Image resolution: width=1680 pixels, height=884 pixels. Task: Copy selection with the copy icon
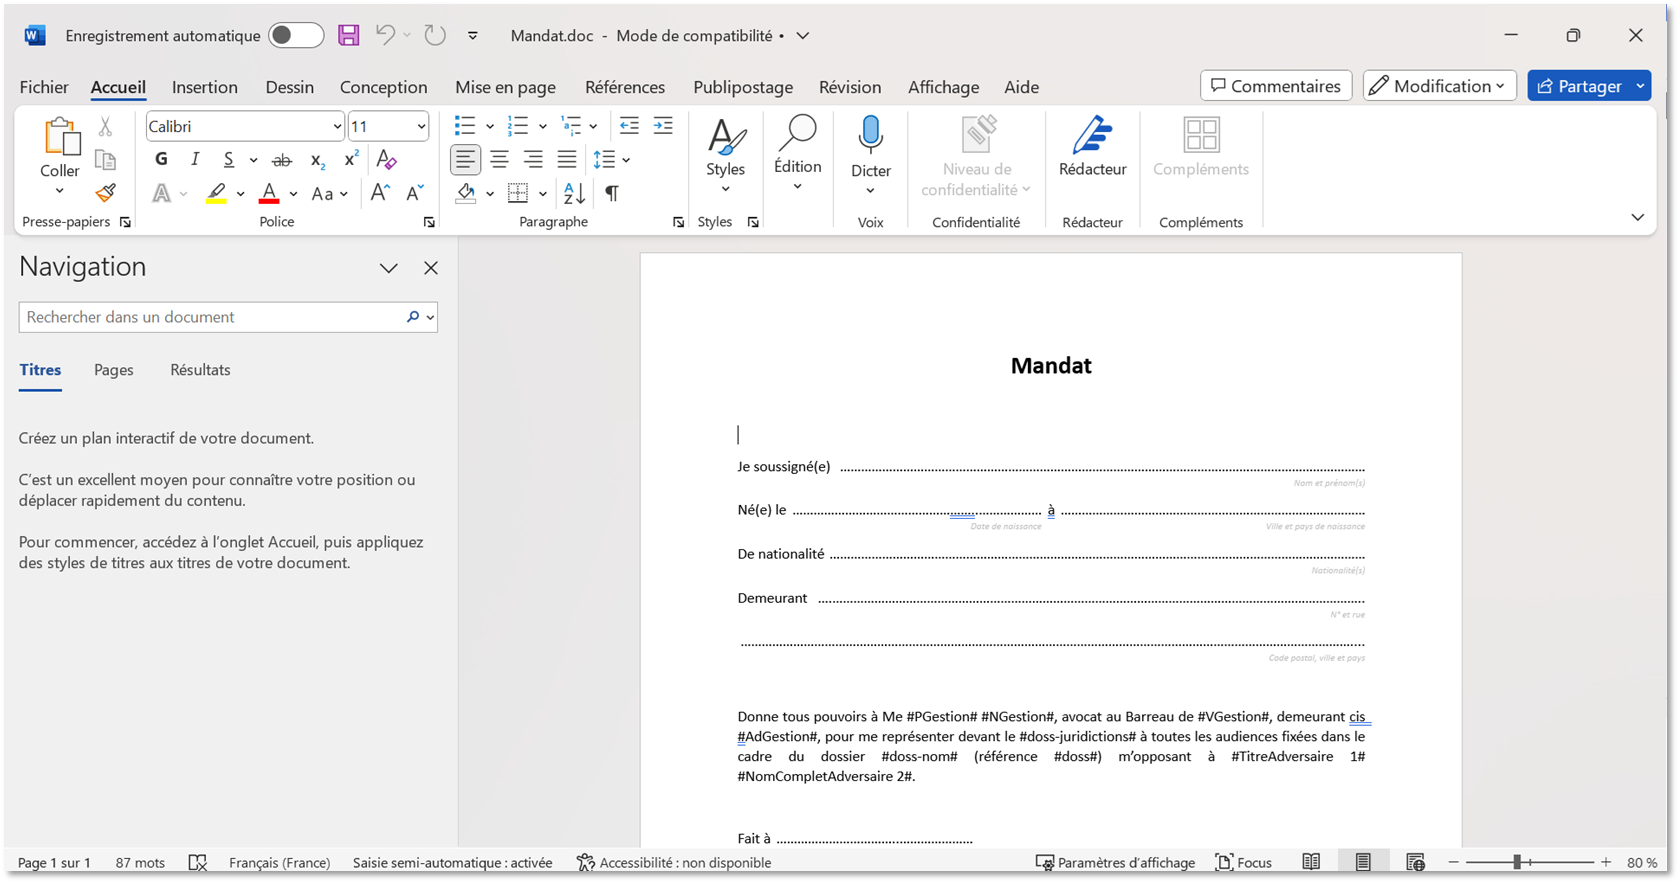pos(105,160)
